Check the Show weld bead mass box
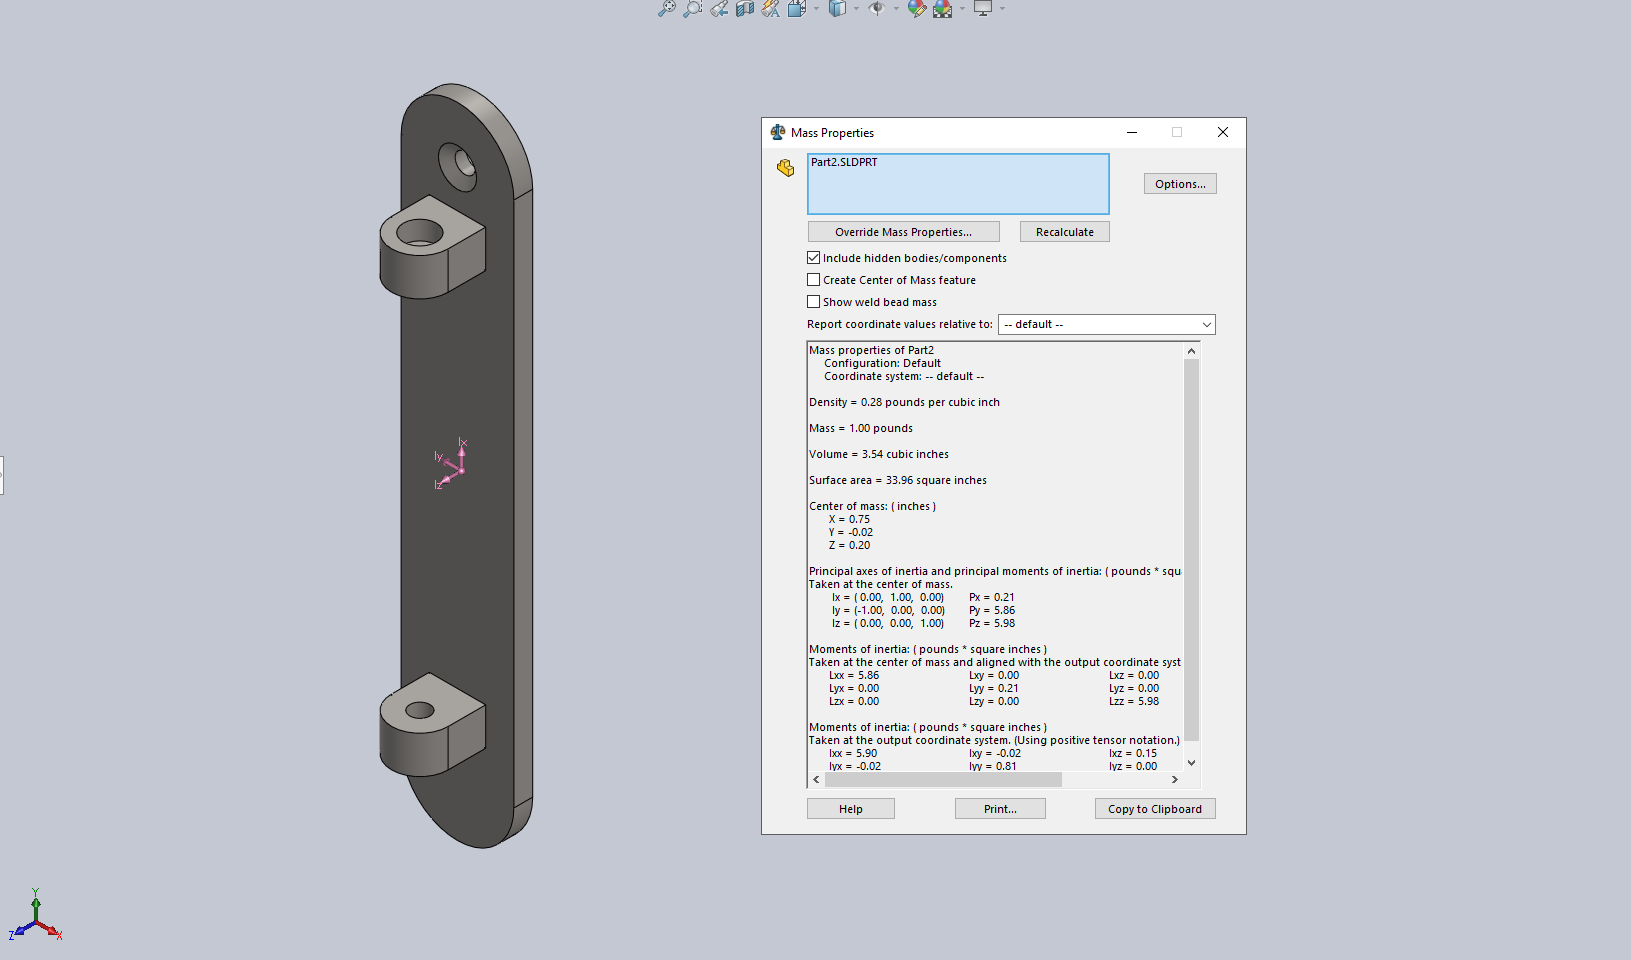The width and height of the screenshot is (1631, 960). click(814, 302)
